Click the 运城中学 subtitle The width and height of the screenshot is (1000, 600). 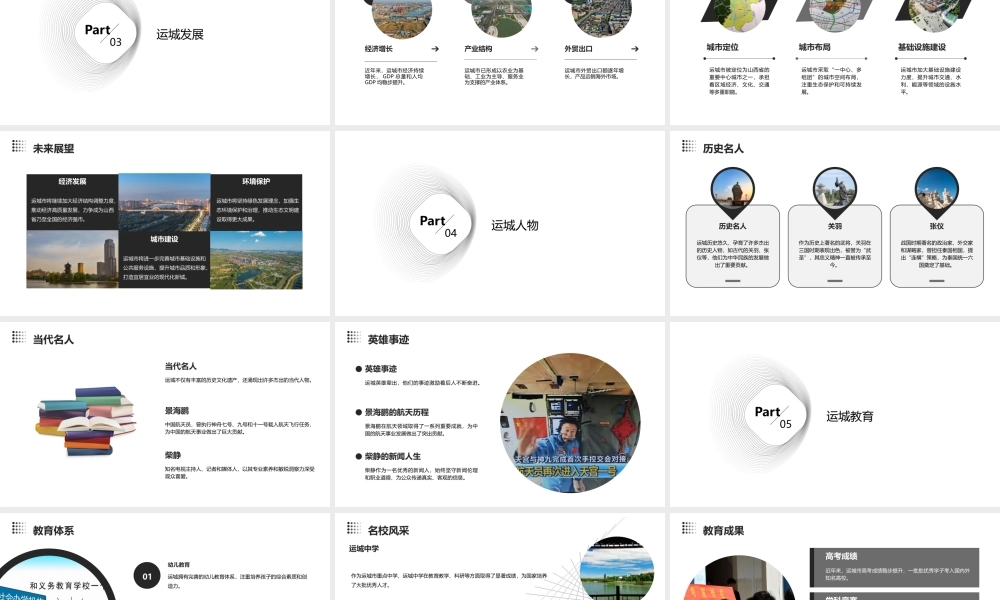coord(364,548)
